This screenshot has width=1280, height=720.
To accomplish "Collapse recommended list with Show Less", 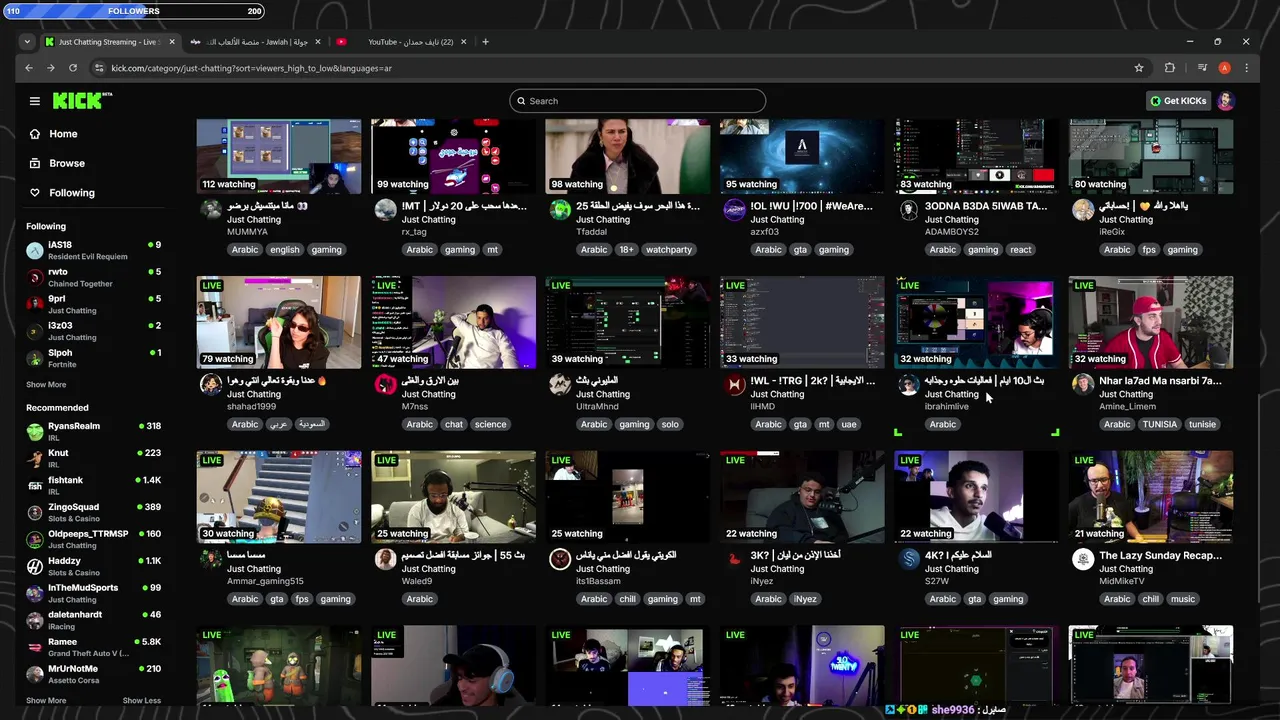I will (141, 701).
